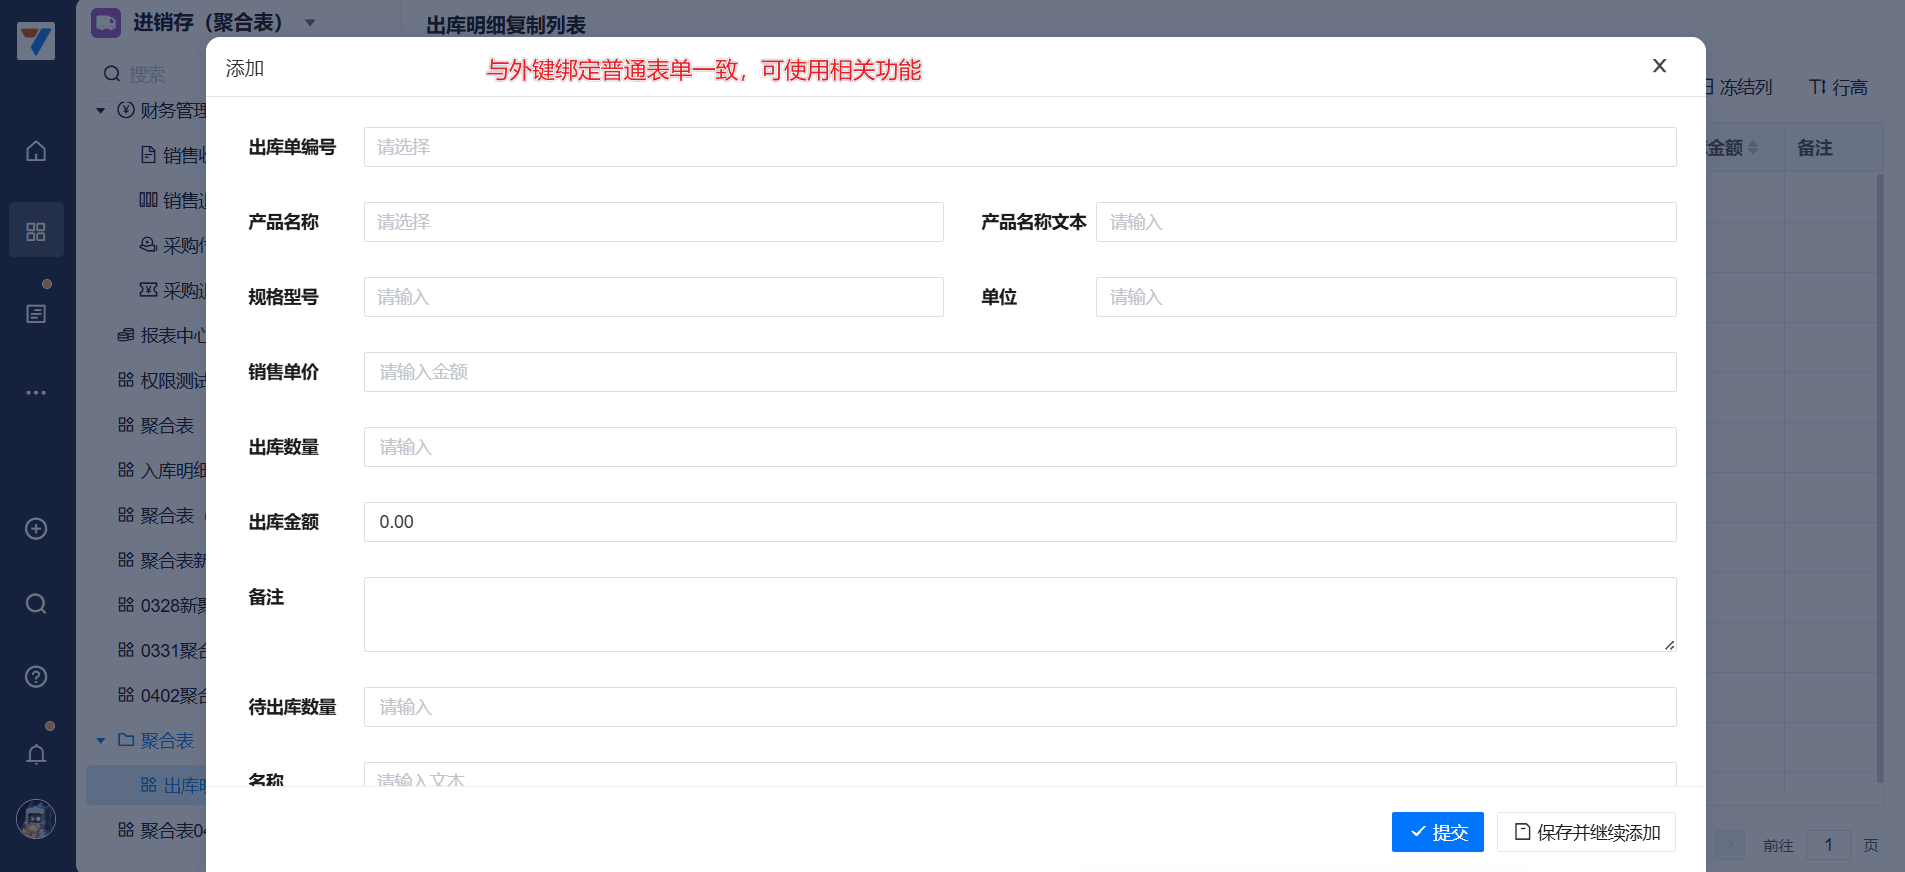Open 聚合表新 item in navigation tree

point(162,561)
